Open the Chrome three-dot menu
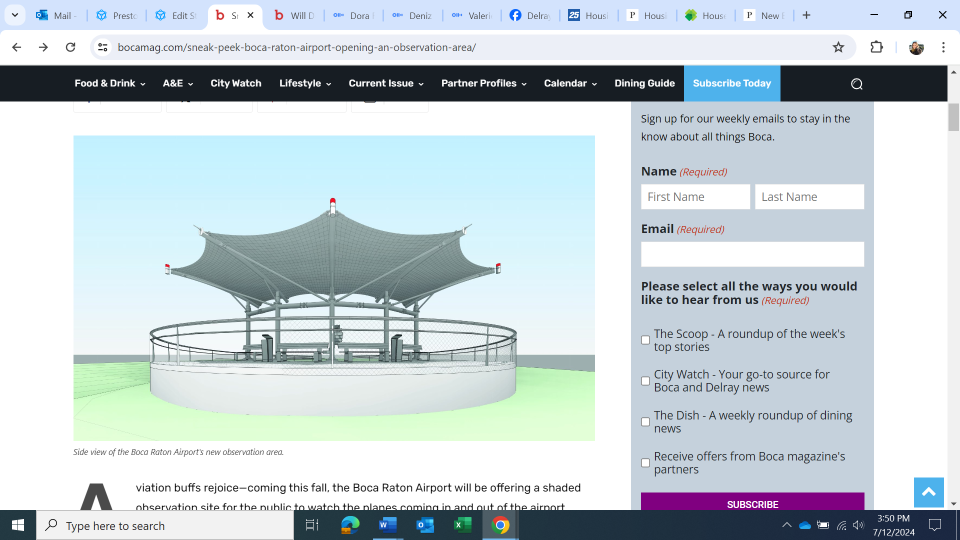The width and height of the screenshot is (960, 540). tap(943, 47)
